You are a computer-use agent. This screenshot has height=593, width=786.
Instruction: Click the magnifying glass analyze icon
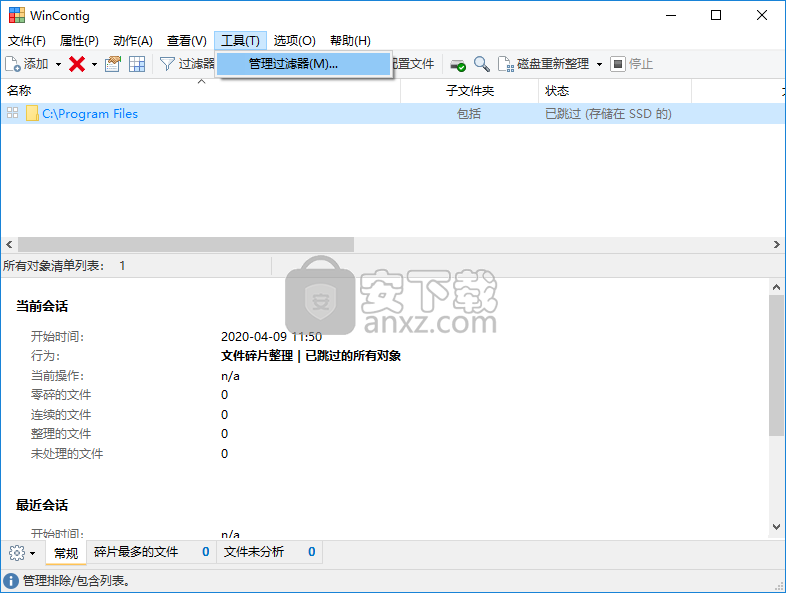[482, 64]
